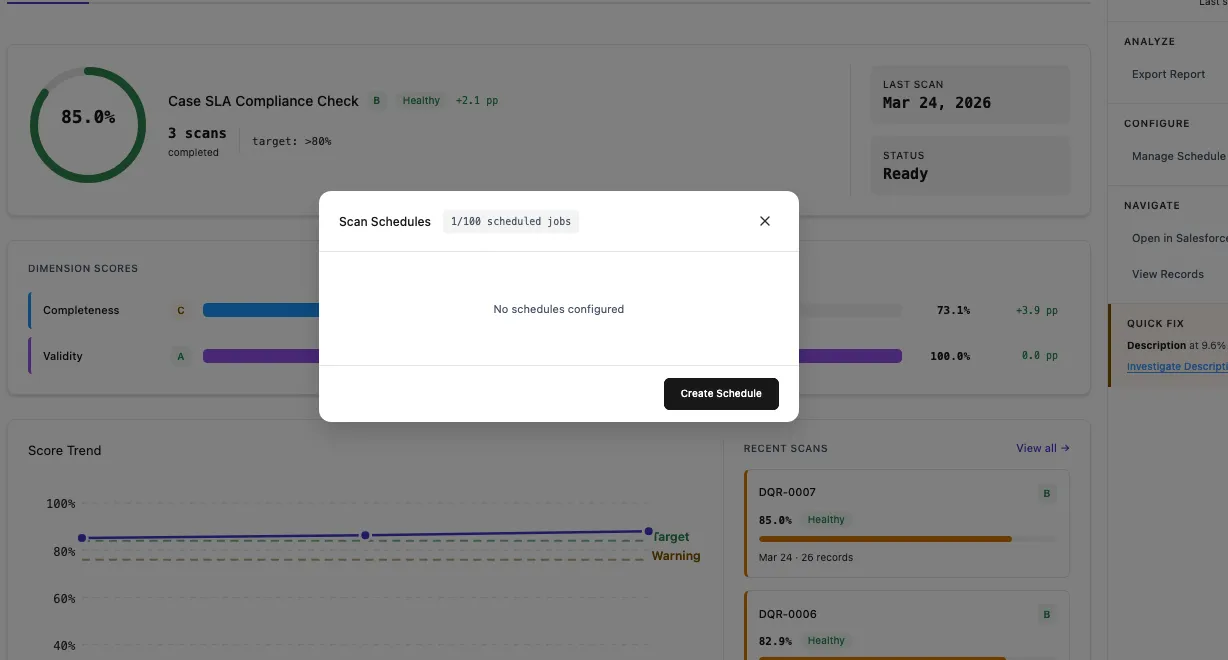The width and height of the screenshot is (1228, 660).
Task: Select the Completeness grade C badge
Action: (180, 310)
